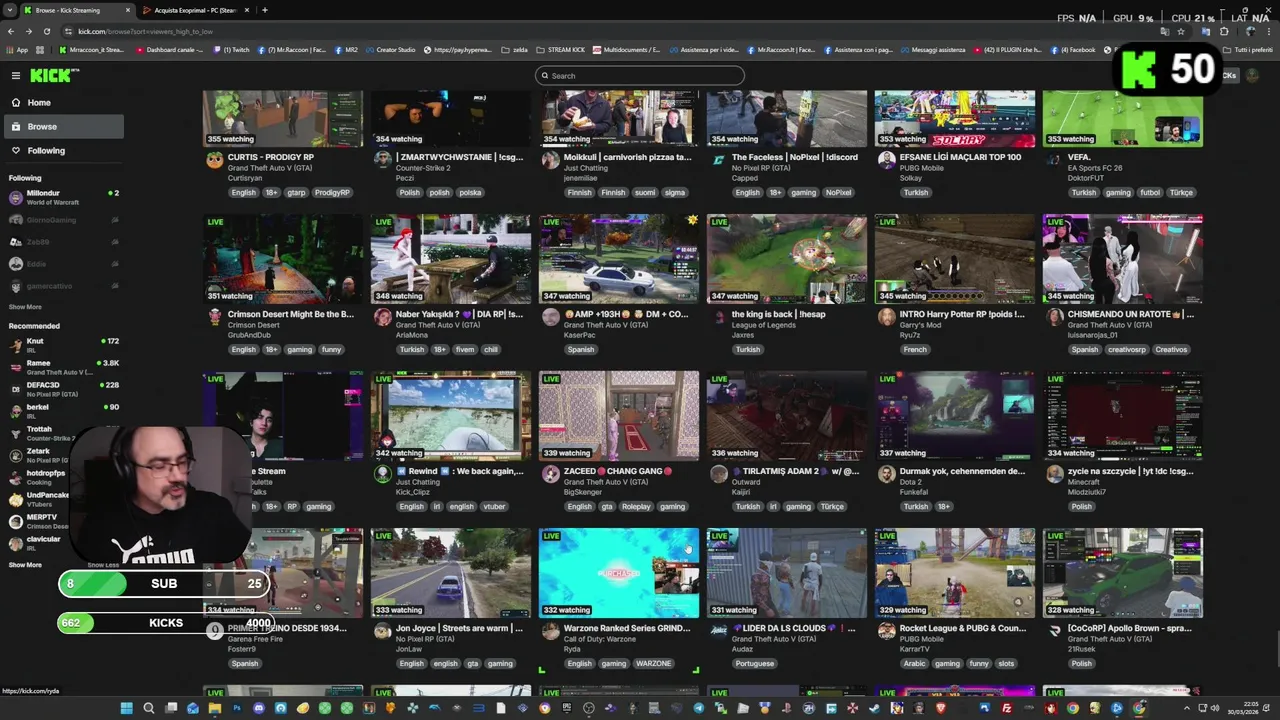Click the KICK logo
The width and height of the screenshot is (1280, 720).
(52, 76)
